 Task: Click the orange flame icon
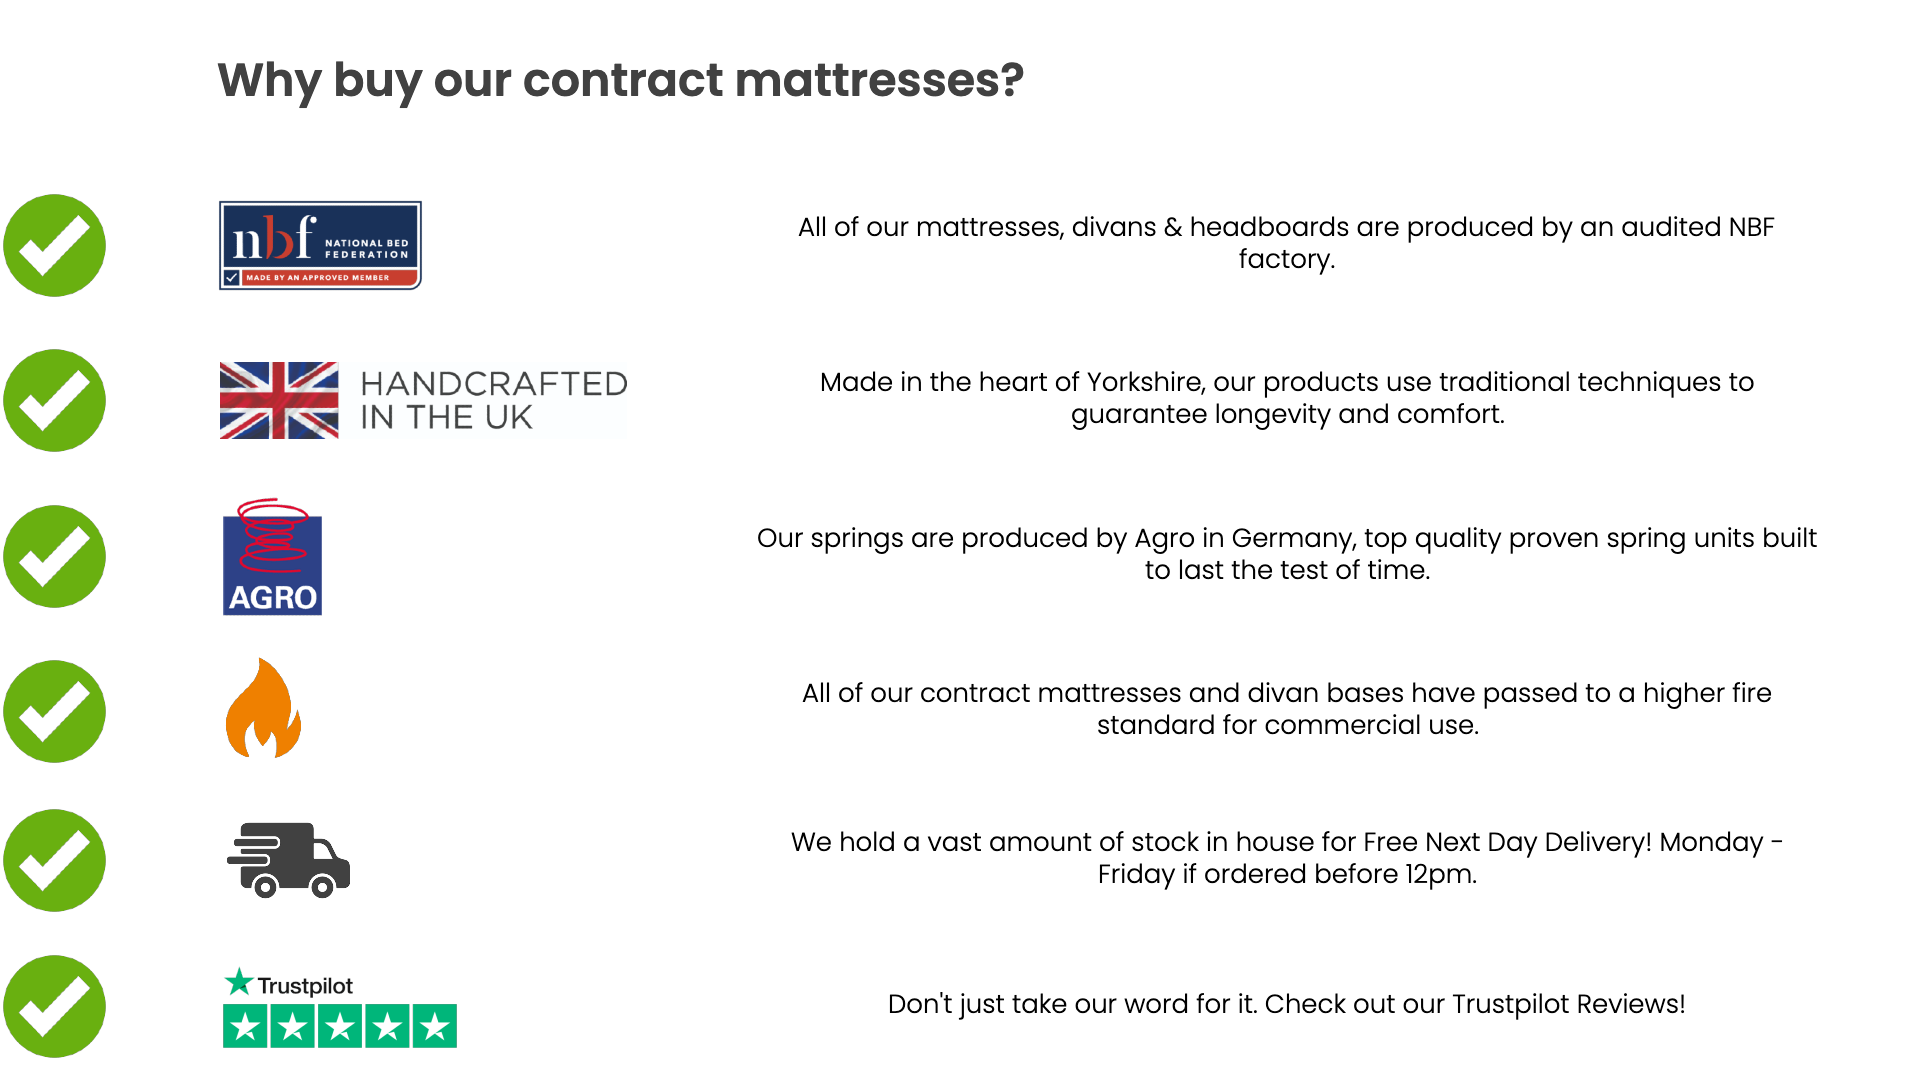point(263,708)
